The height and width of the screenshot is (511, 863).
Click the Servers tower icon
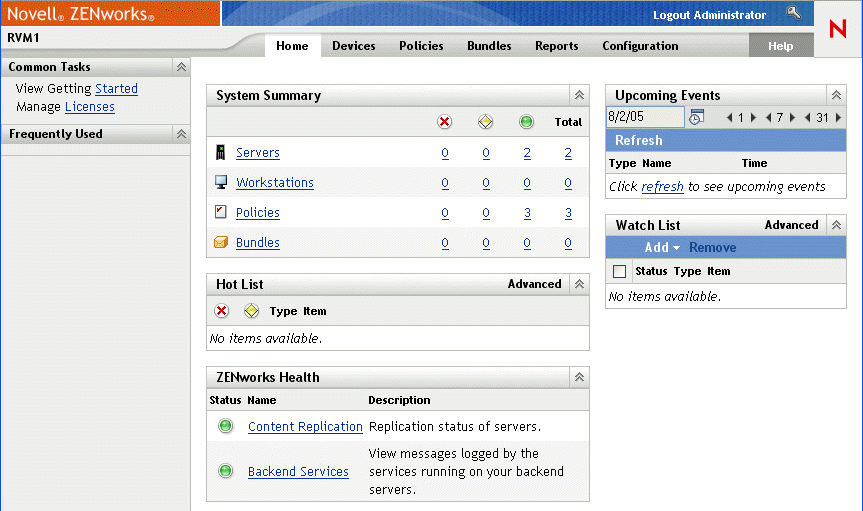tap(221, 152)
